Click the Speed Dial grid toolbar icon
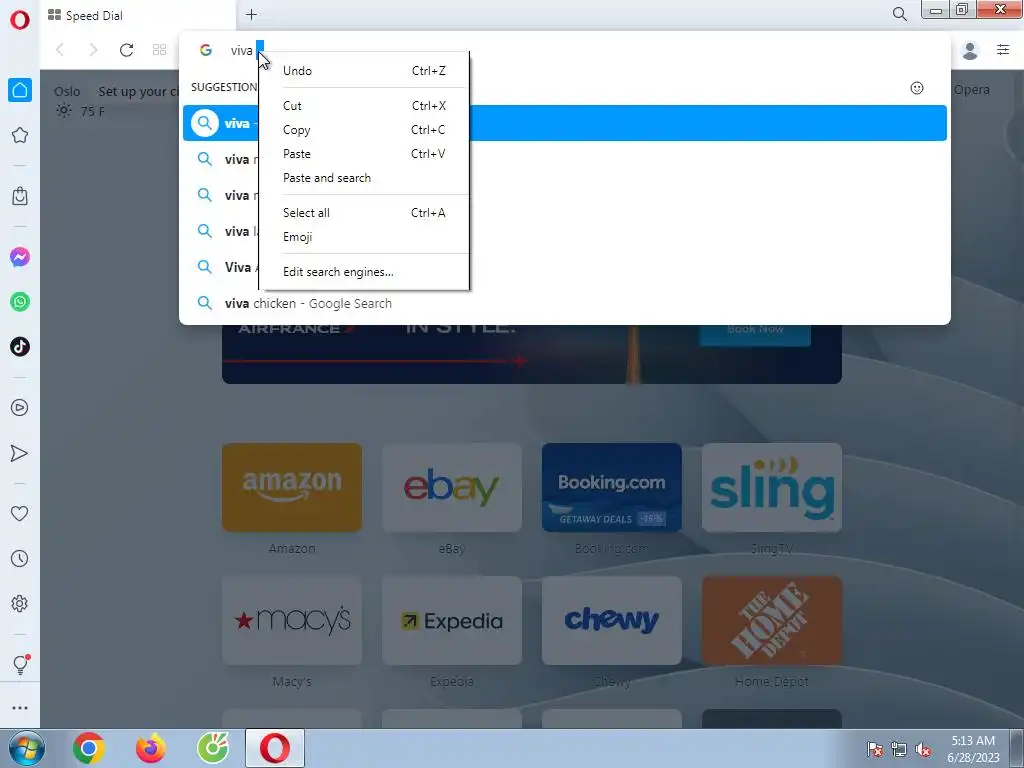The image size is (1024, 768). click(x=159, y=50)
